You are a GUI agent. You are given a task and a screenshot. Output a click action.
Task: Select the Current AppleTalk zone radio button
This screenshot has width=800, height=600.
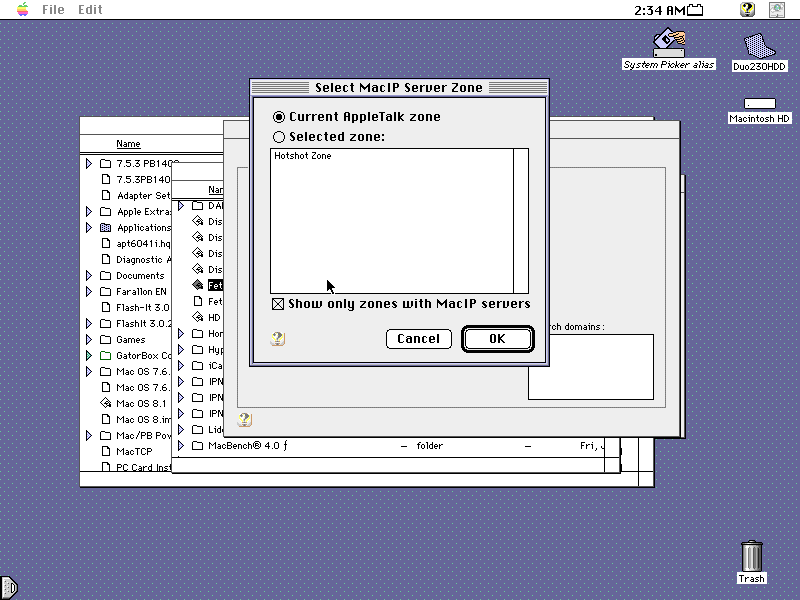click(x=279, y=117)
